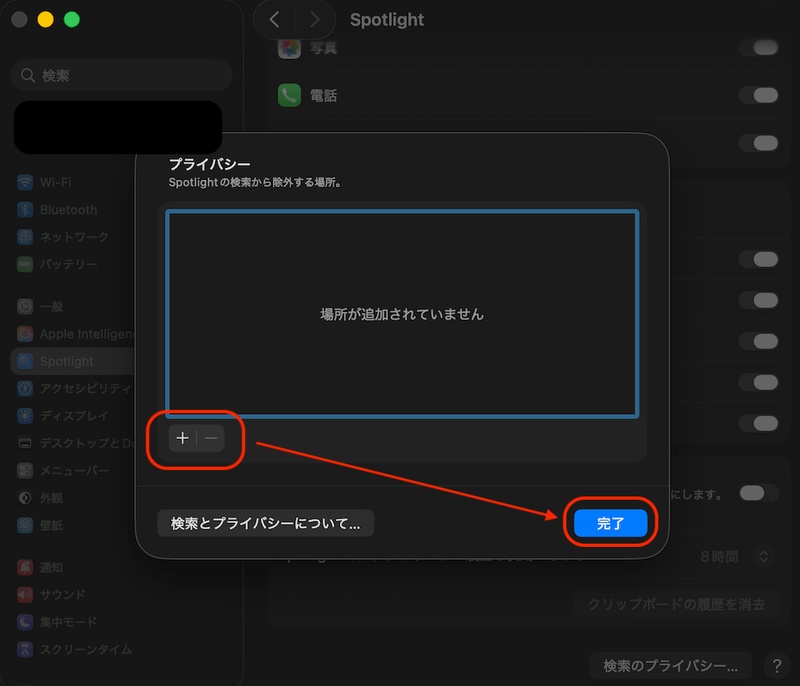800x686 pixels.
Task: Click the blue 完了 button
Action: pyautogui.click(x=610, y=523)
